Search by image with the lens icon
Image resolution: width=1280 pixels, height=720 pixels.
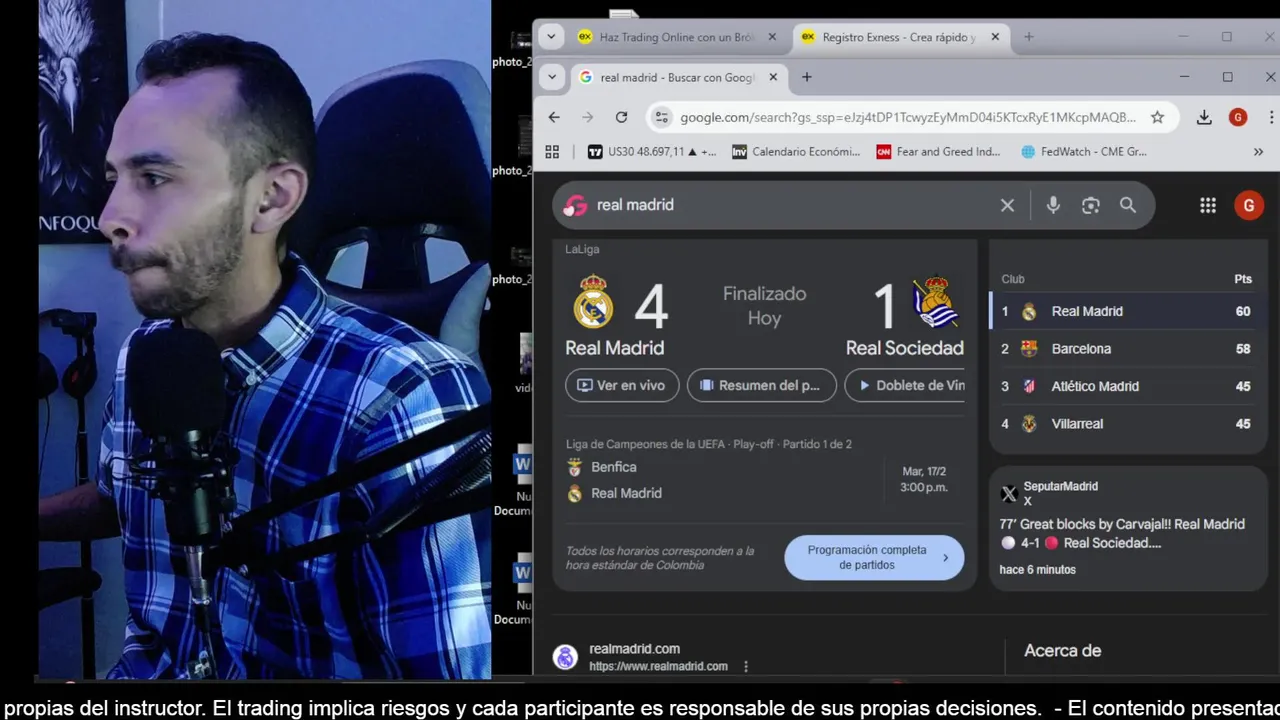[x=1090, y=205]
